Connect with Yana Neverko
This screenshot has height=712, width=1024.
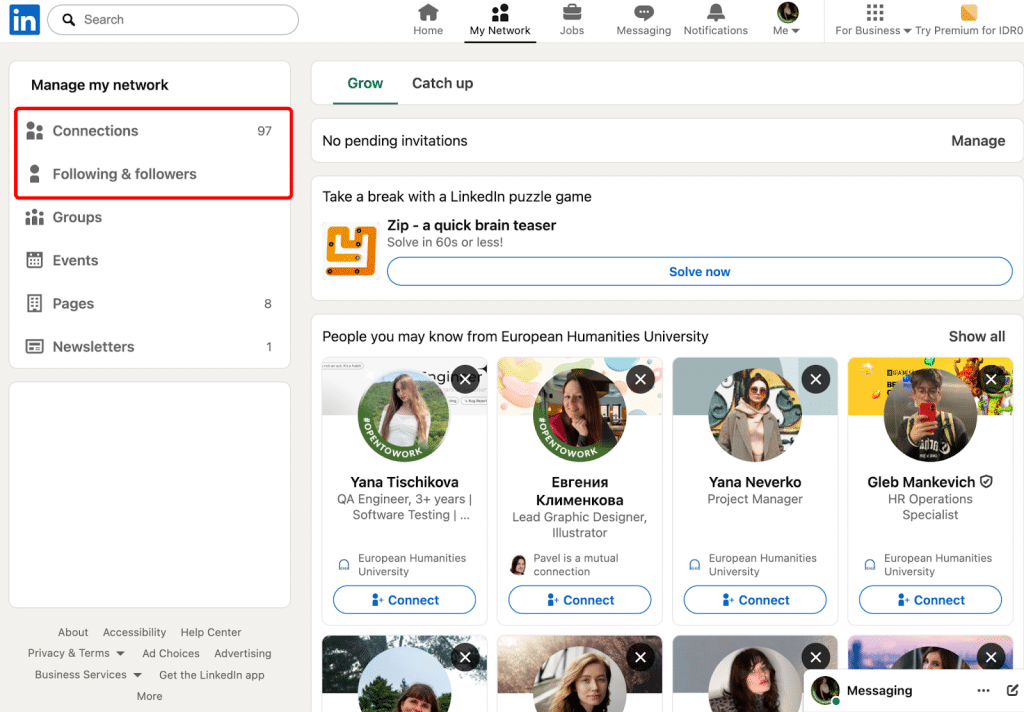(x=755, y=599)
